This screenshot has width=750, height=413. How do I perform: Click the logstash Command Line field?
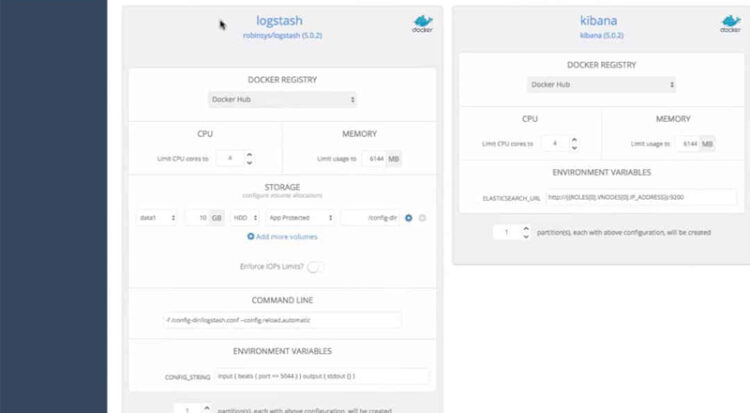[x=282, y=320]
